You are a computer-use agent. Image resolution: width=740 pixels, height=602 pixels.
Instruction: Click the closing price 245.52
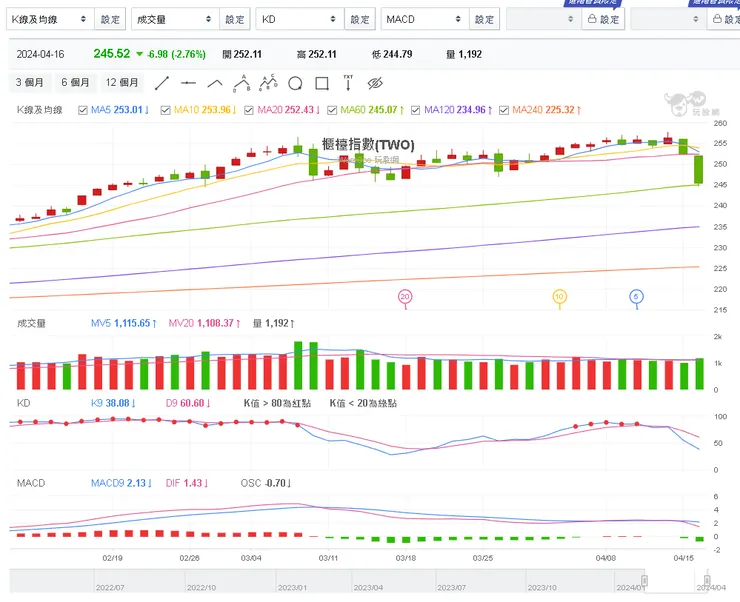click(x=112, y=54)
